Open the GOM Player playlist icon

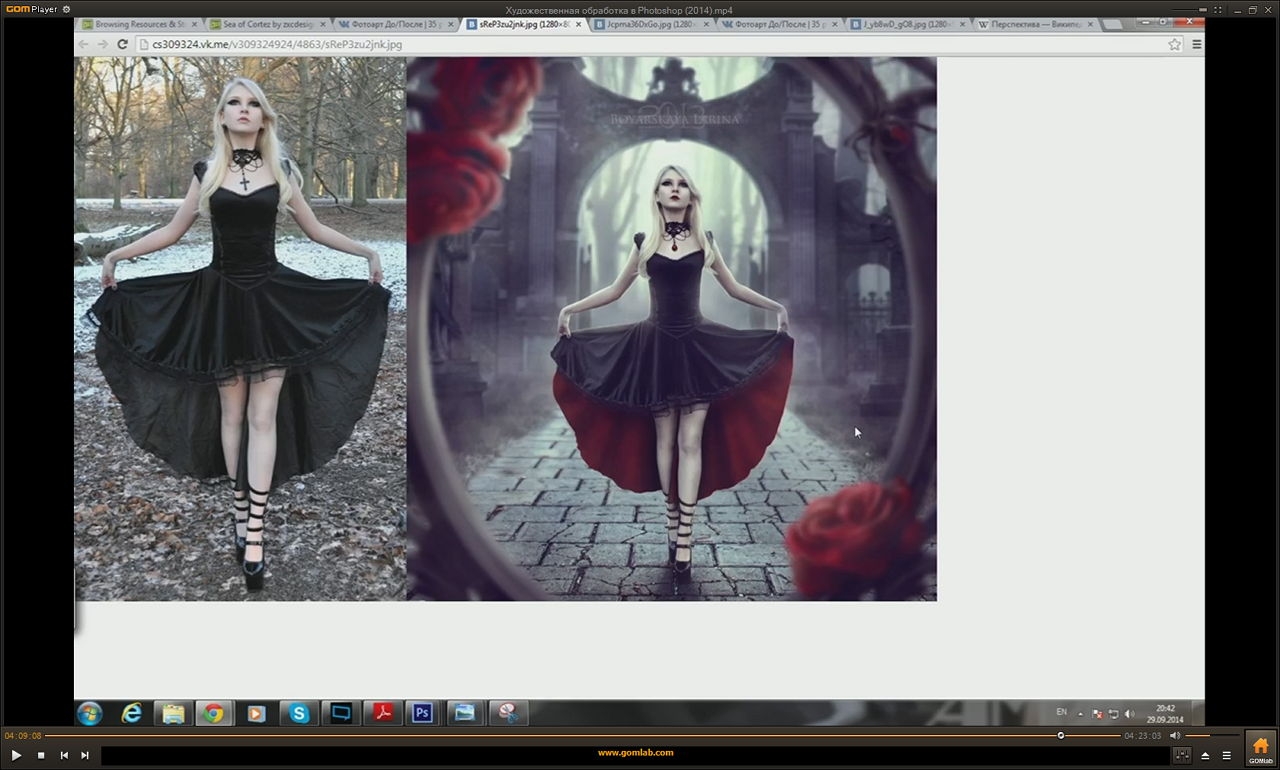coord(1227,755)
